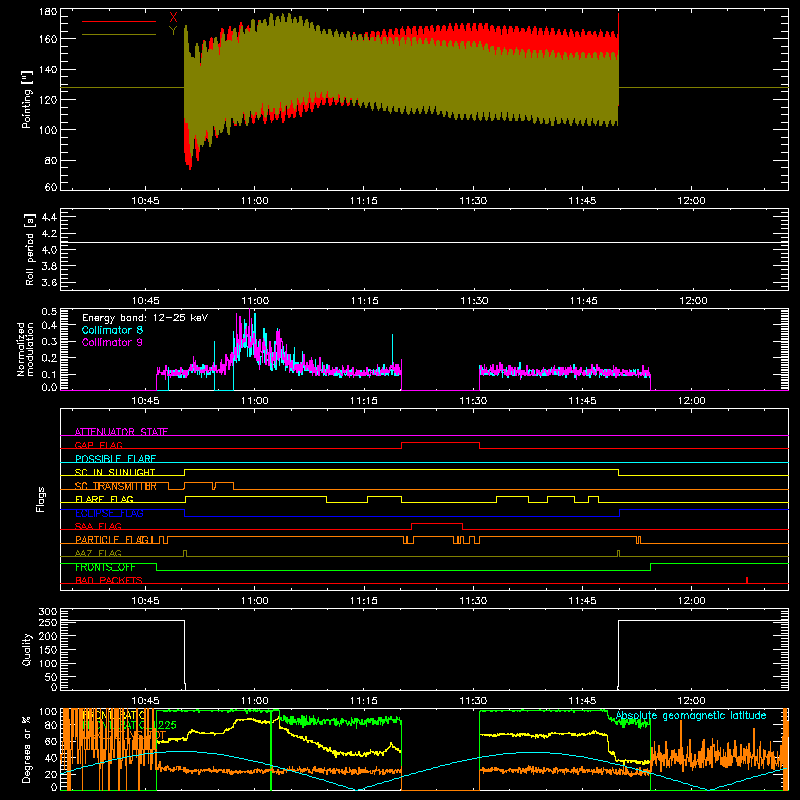The width and height of the screenshot is (800, 800).
Task: Click the Collimator 8 legend entry
Action: coord(112,330)
